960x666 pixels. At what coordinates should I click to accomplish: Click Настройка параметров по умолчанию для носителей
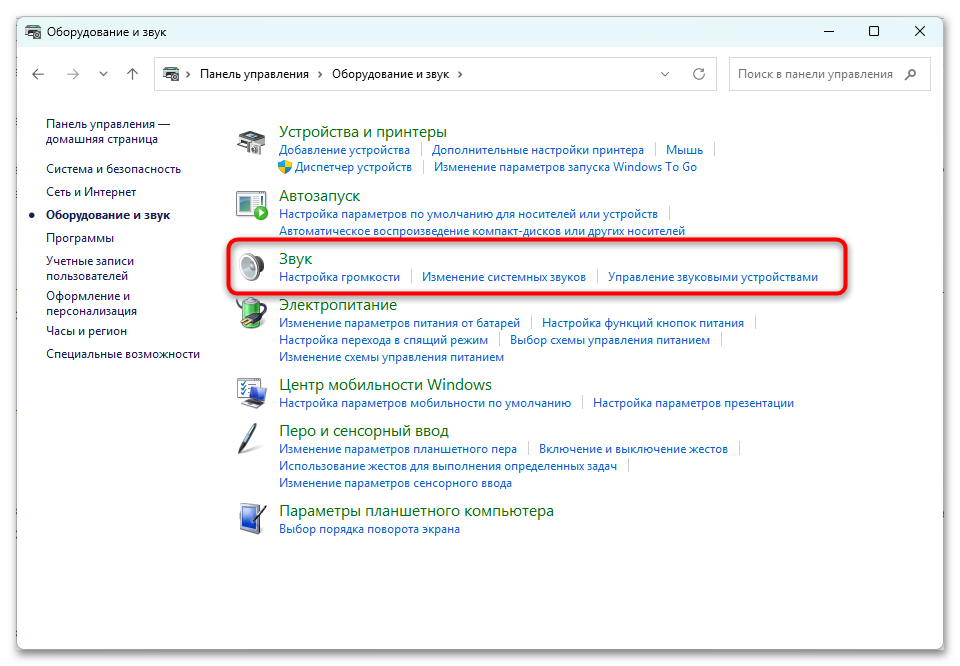click(468, 214)
